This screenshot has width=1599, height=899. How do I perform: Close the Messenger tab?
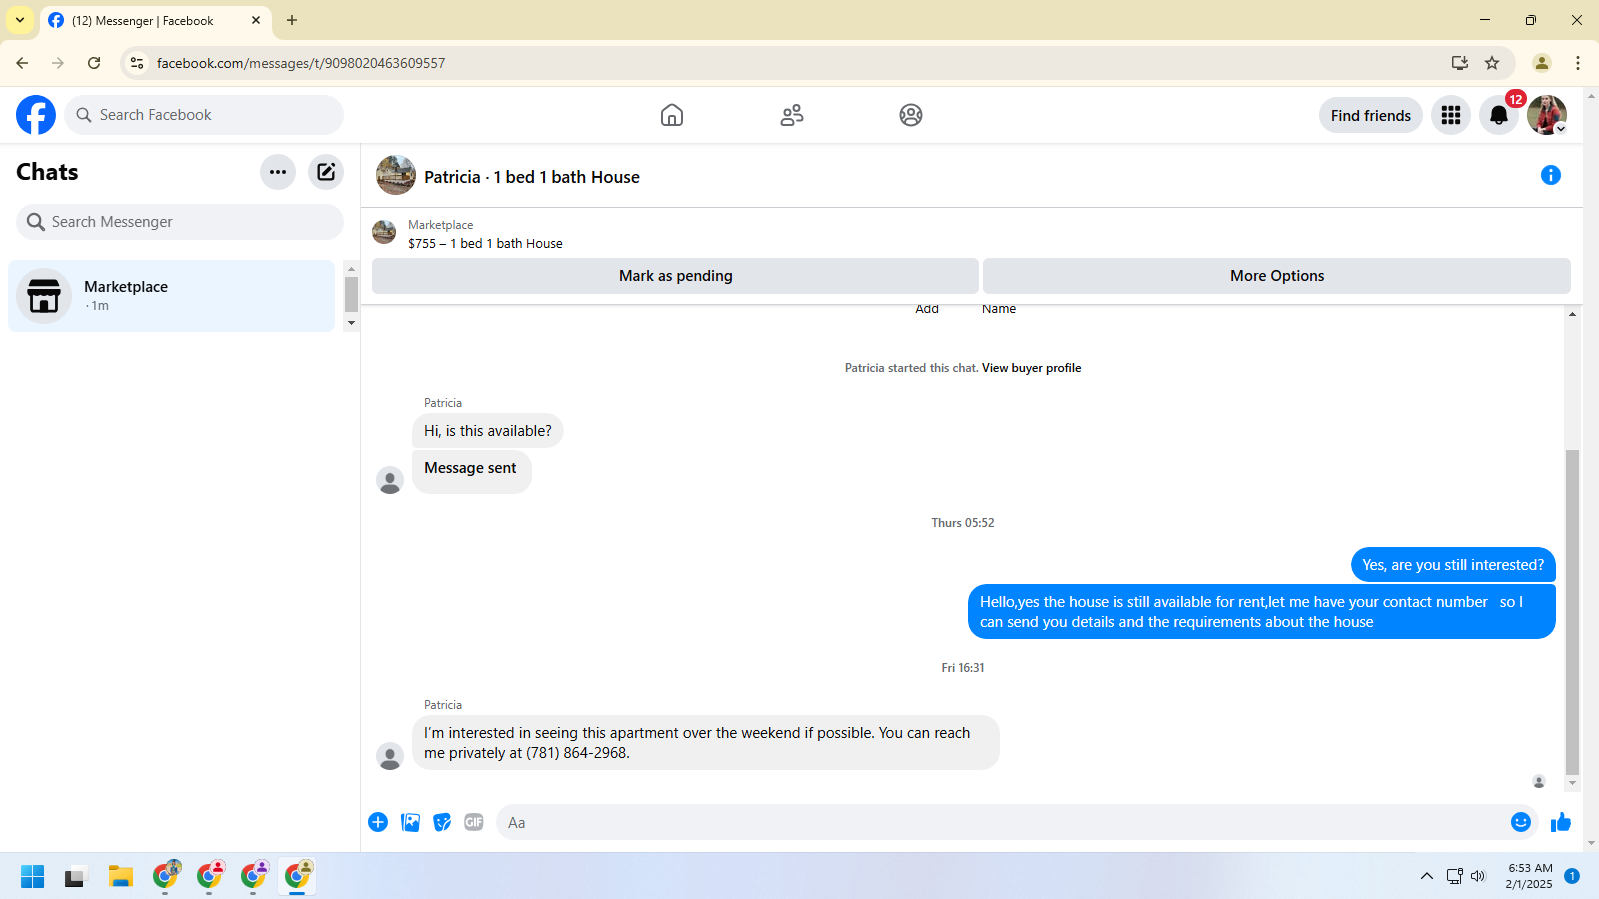coord(256,20)
